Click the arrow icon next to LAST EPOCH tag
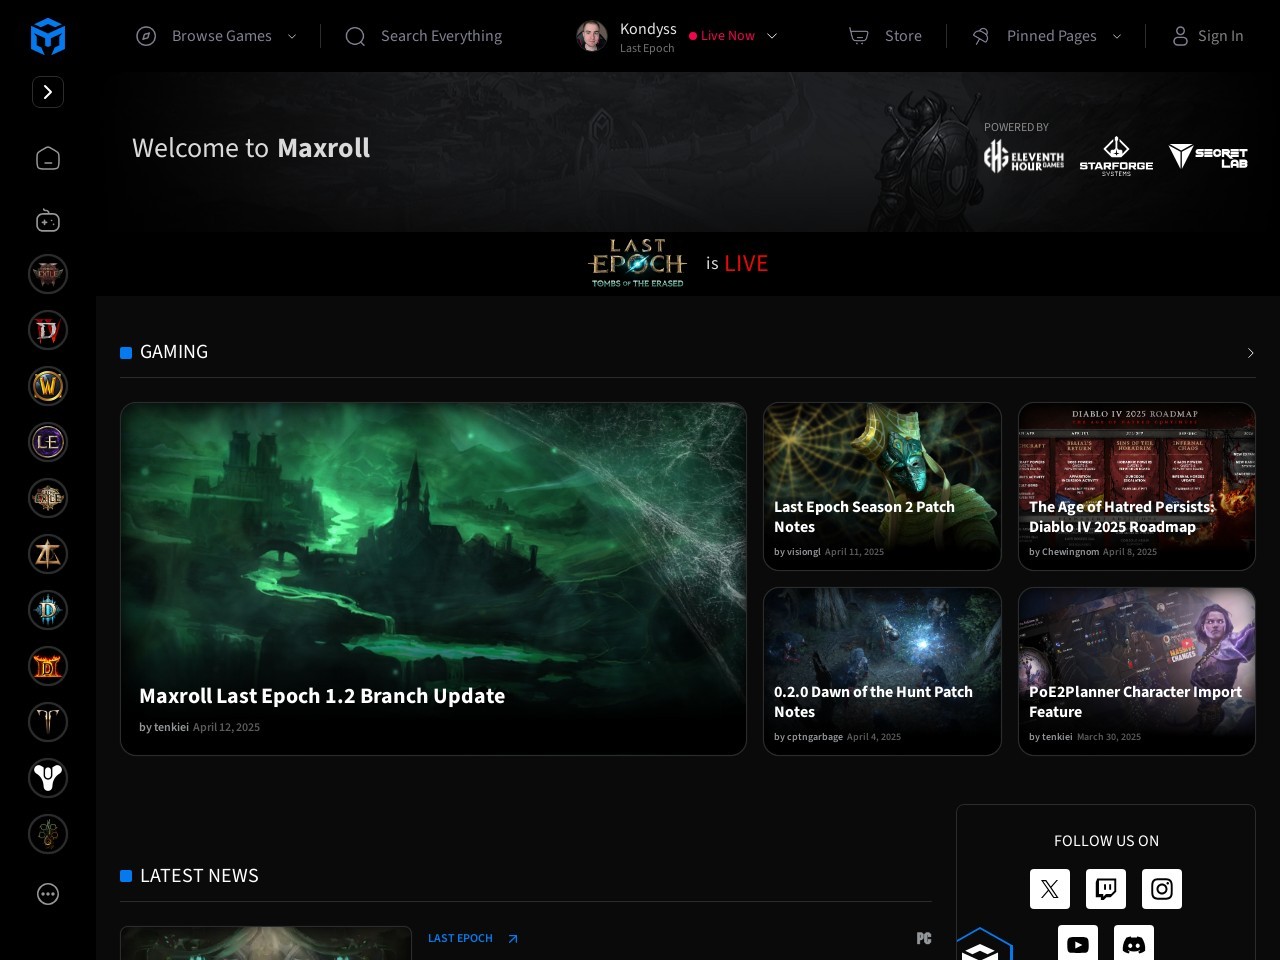The height and width of the screenshot is (960, 1280). click(513, 939)
